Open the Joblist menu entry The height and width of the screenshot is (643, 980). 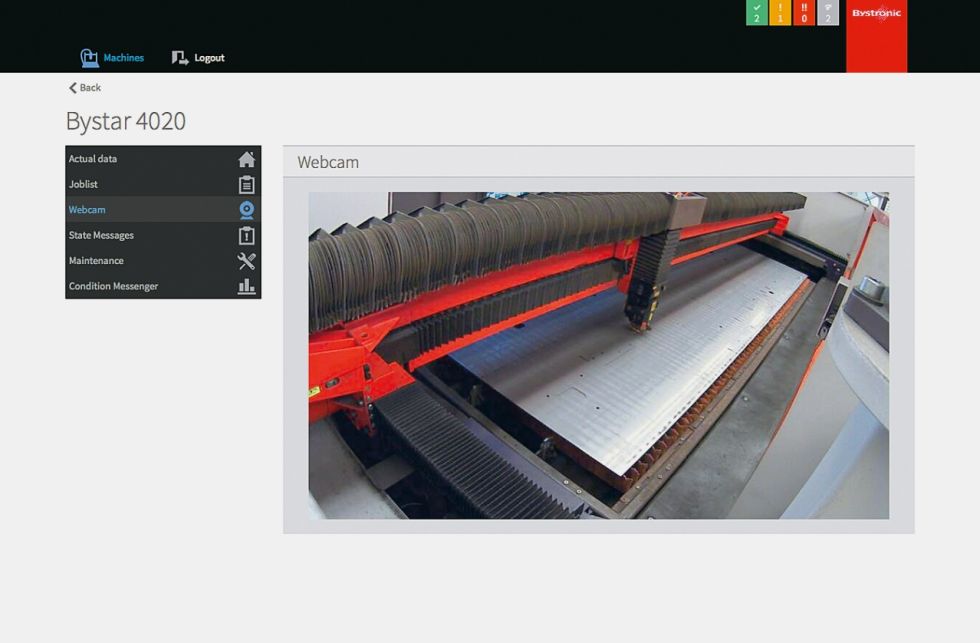163,184
